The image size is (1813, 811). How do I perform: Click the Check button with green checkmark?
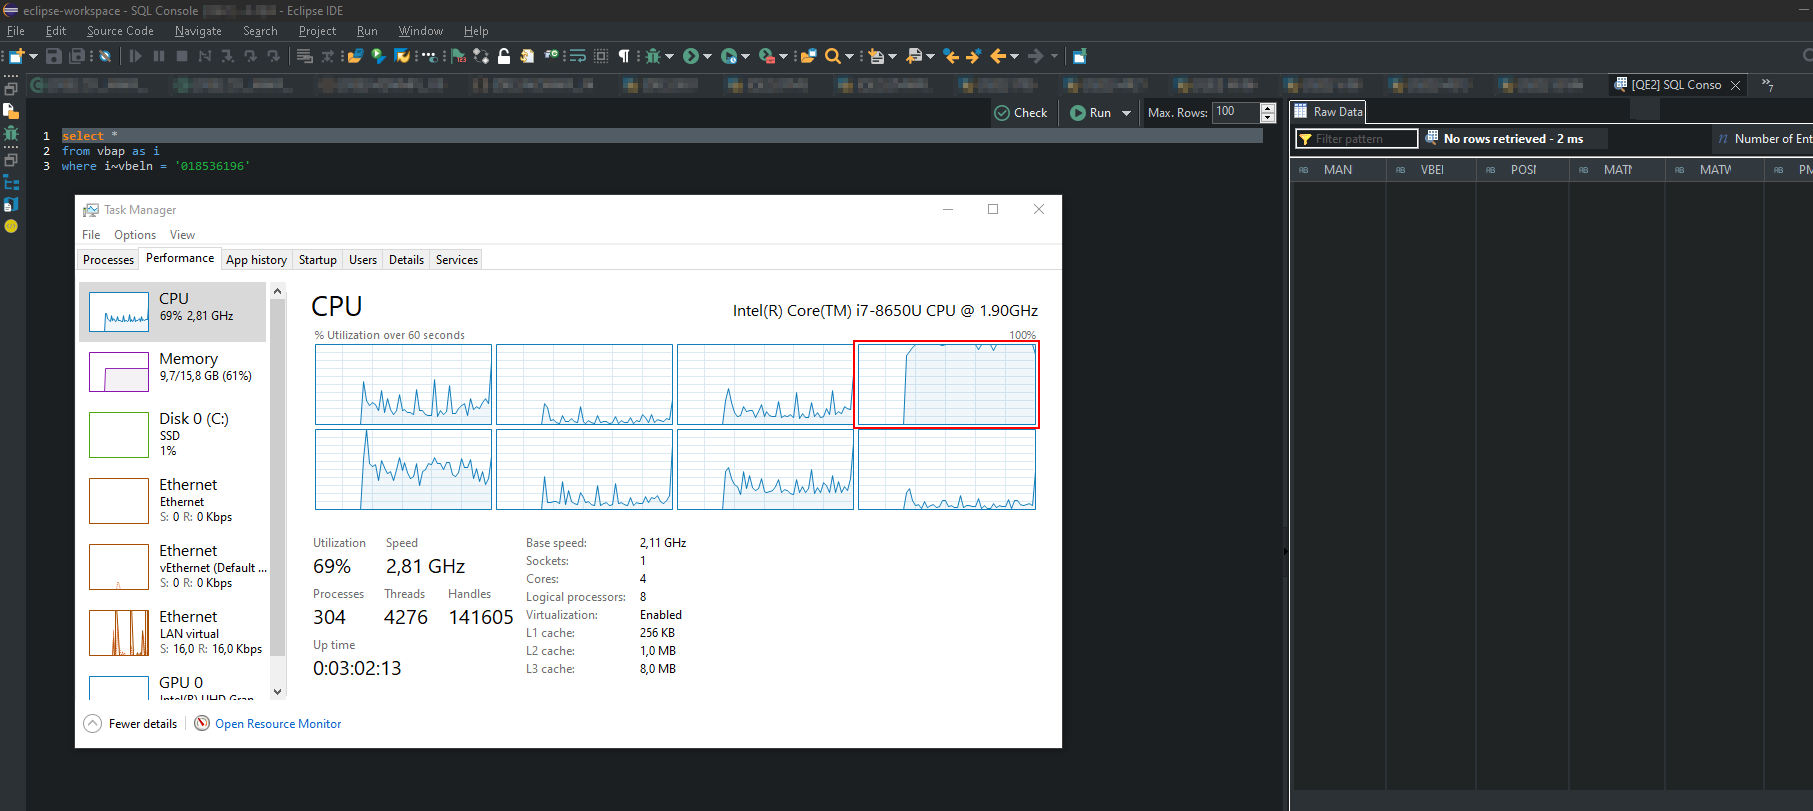coord(1021,113)
